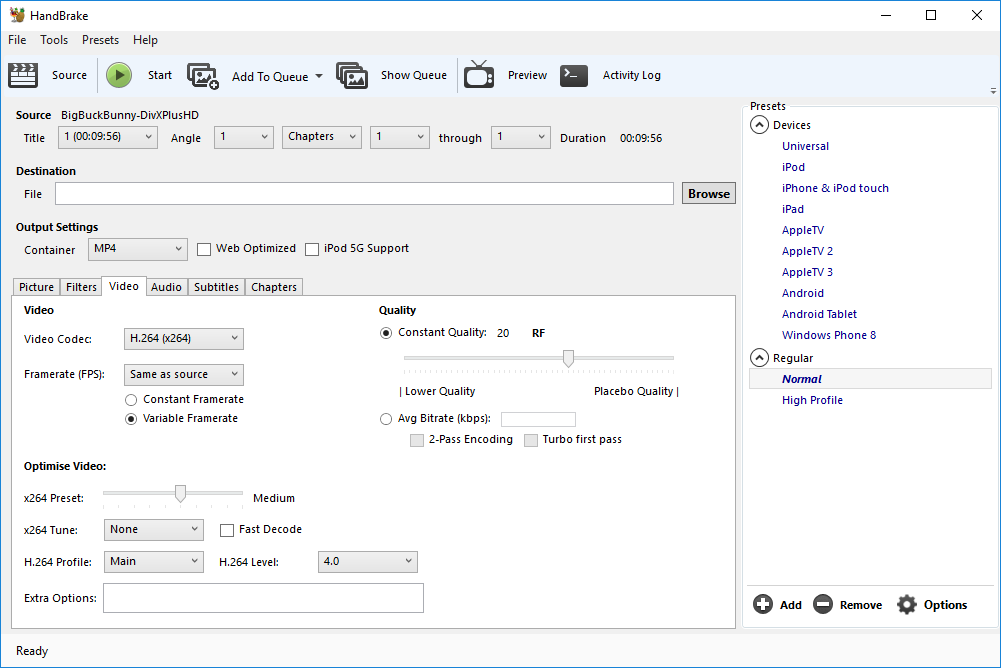Click the Constant Quality slider thumb
Viewport: 1001px width, 668px height.
[568, 358]
